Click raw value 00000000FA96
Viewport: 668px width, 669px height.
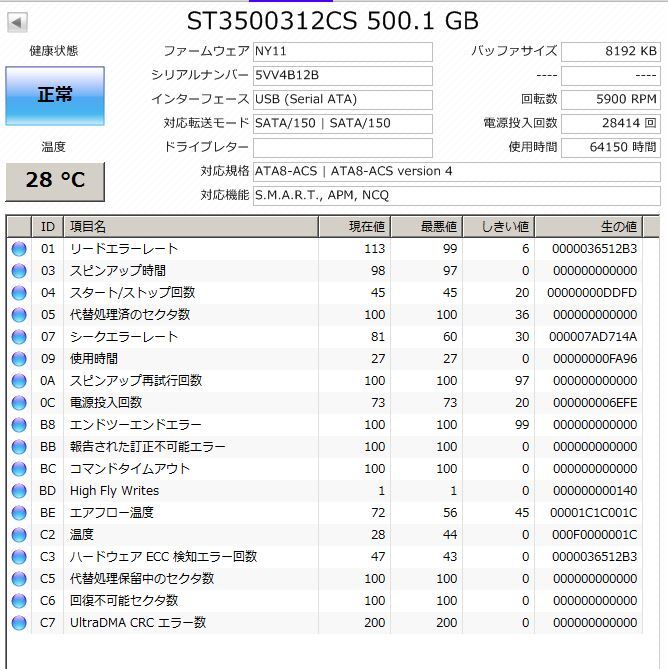[x=595, y=359]
